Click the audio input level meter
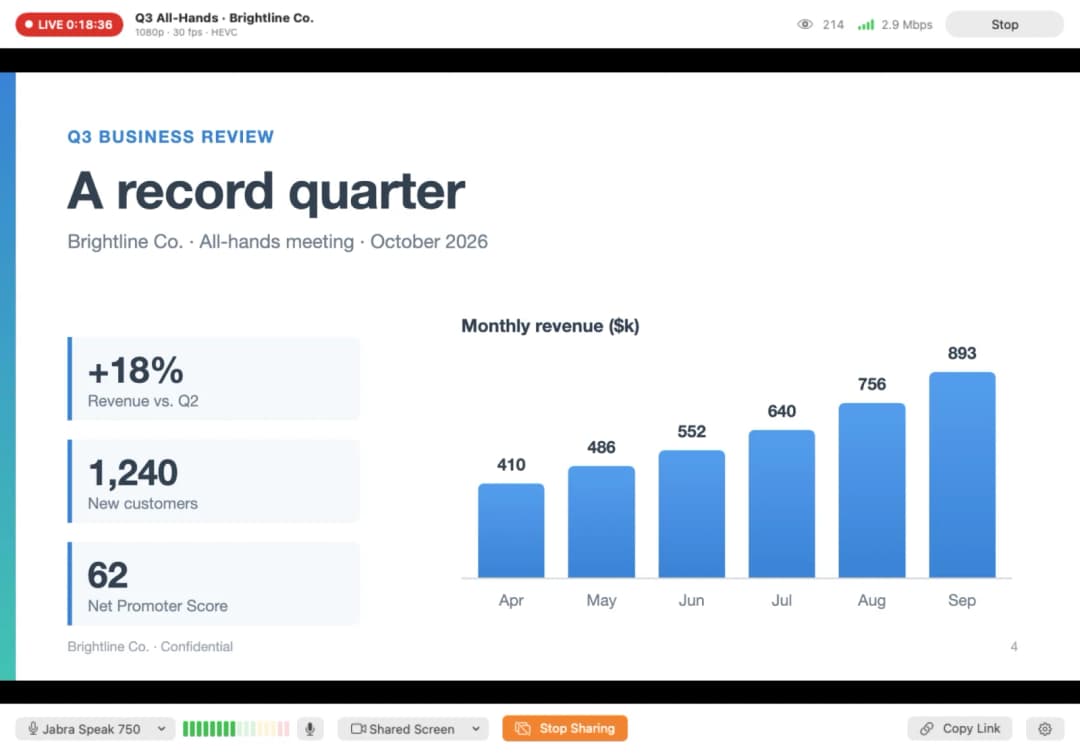Viewport: 1080px width, 753px height. [236, 729]
